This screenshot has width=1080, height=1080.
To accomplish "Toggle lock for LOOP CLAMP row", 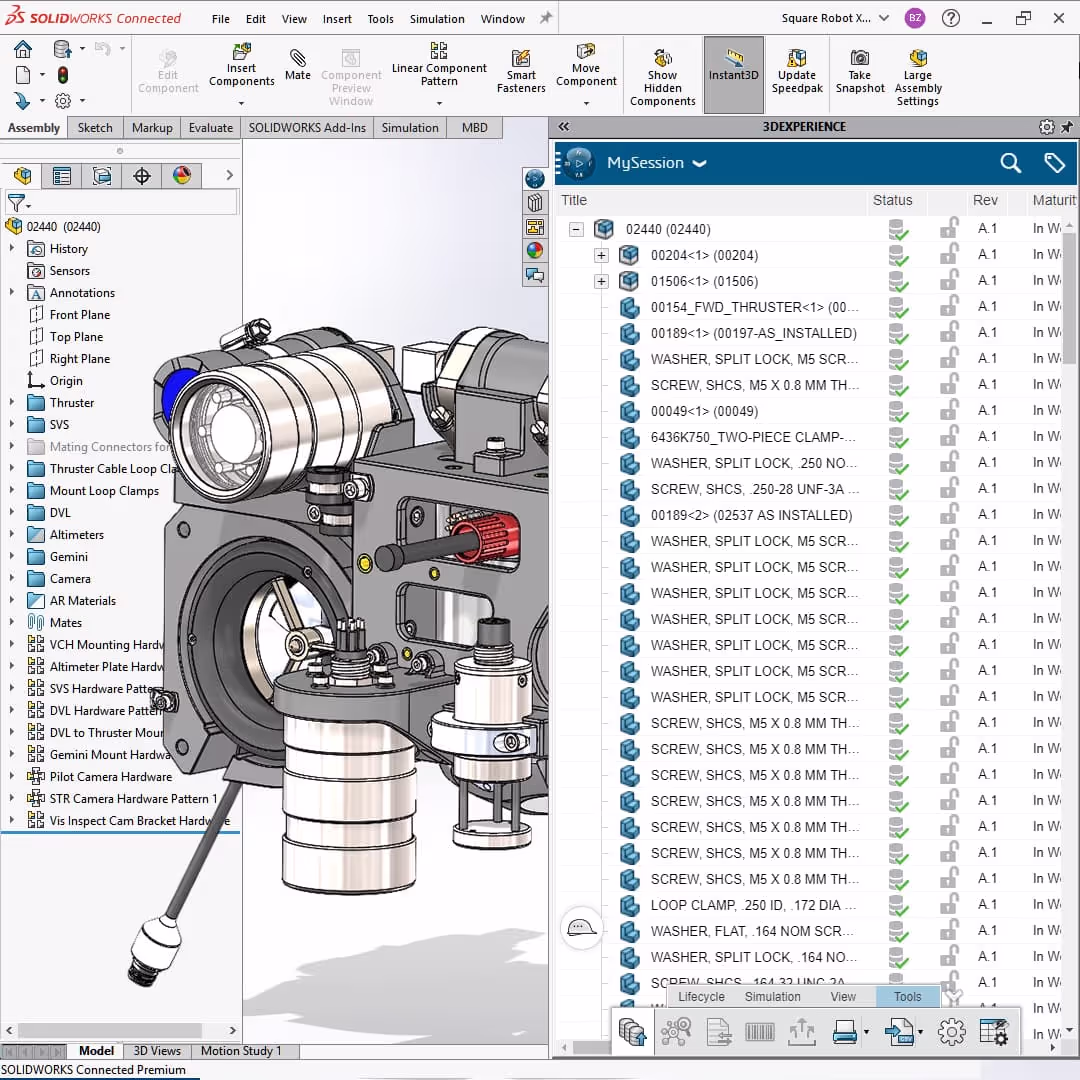I will (949, 904).
